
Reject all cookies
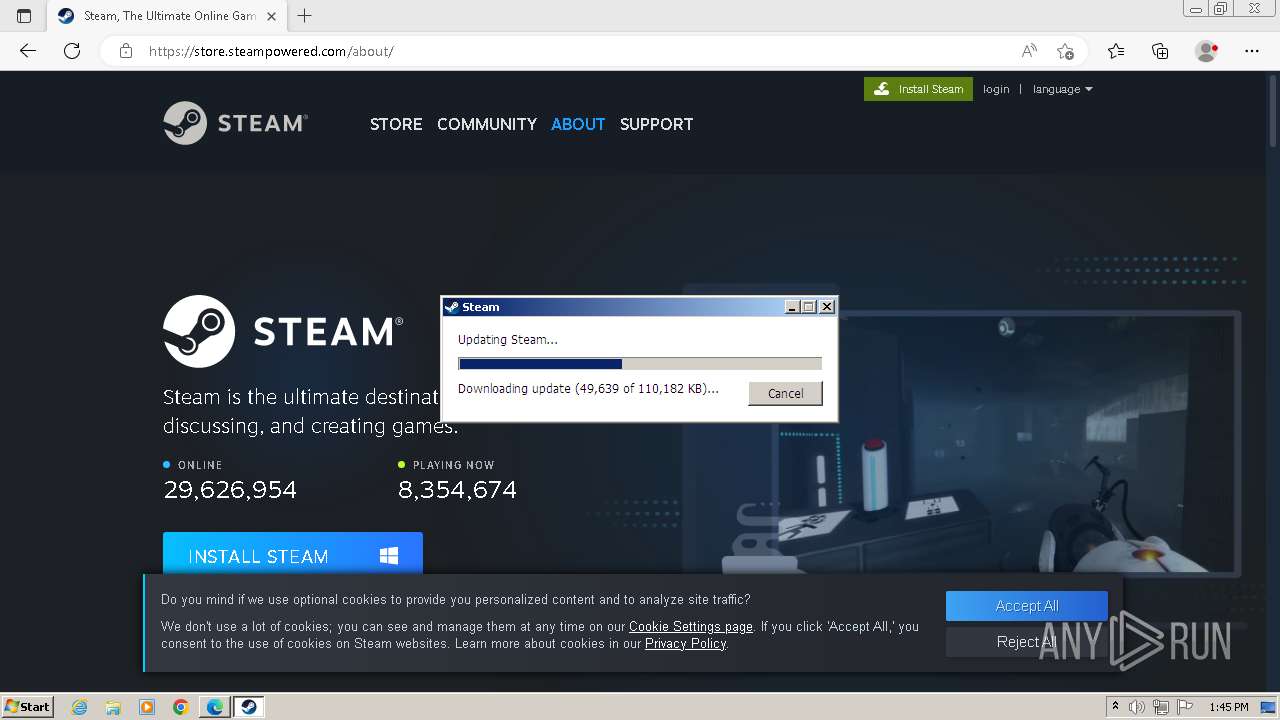coord(1027,642)
